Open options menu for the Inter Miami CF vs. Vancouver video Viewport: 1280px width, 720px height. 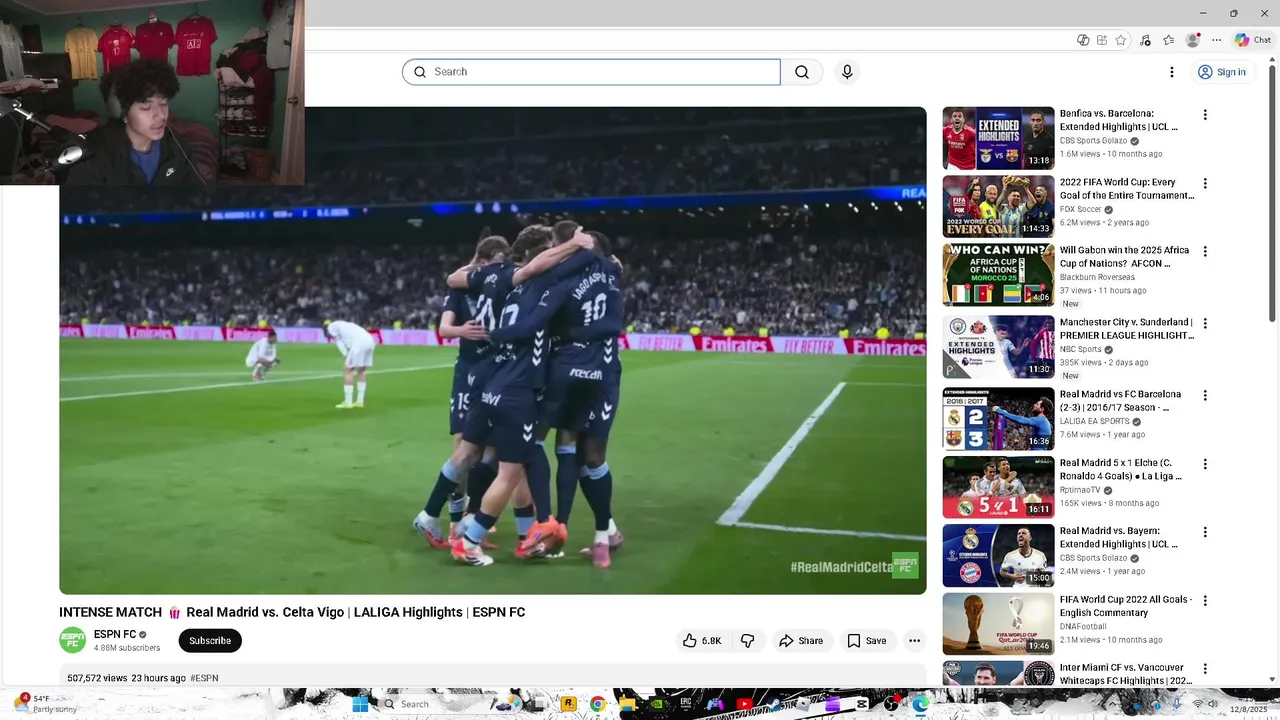pos(1205,669)
